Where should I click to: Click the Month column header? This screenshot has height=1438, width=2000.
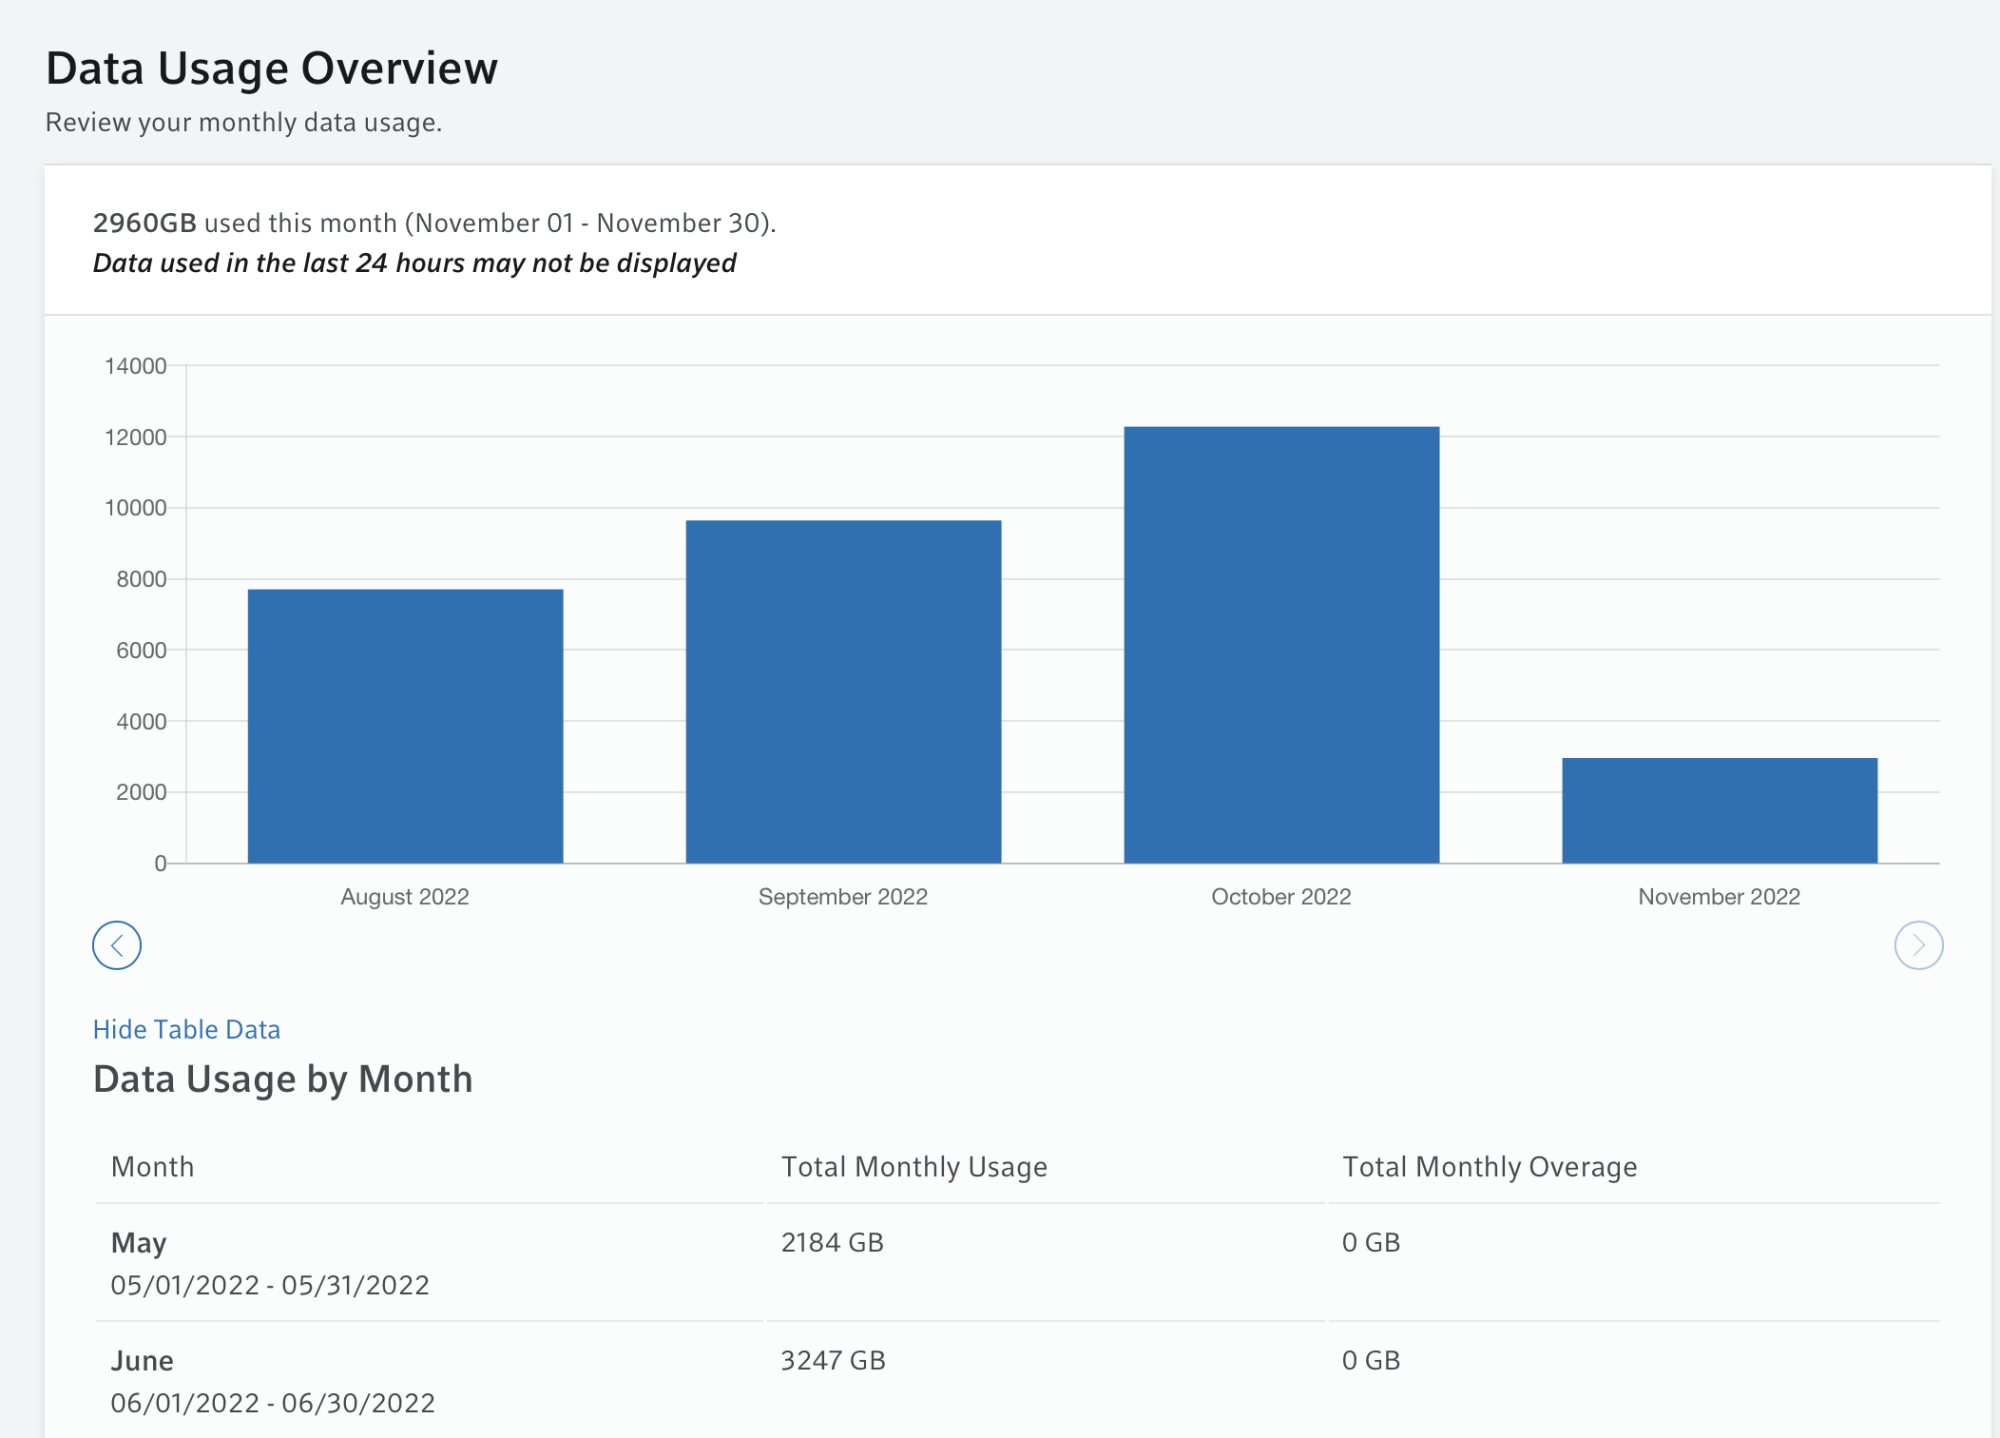[x=152, y=1167]
